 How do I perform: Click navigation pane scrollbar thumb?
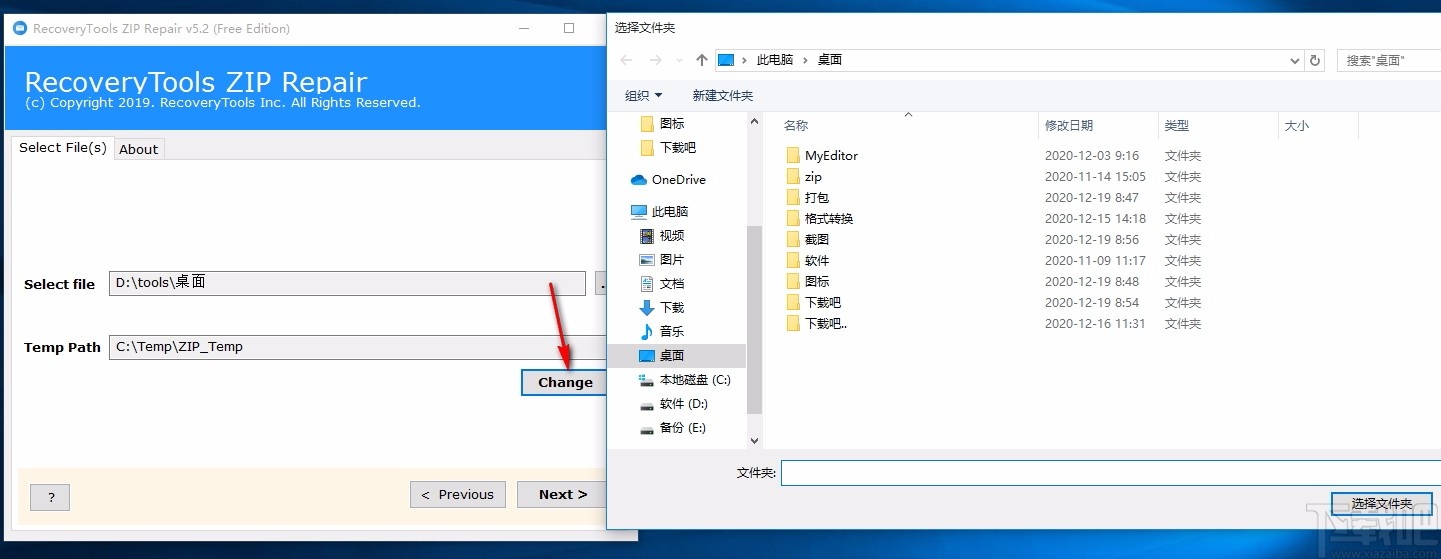tap(754, 320)
